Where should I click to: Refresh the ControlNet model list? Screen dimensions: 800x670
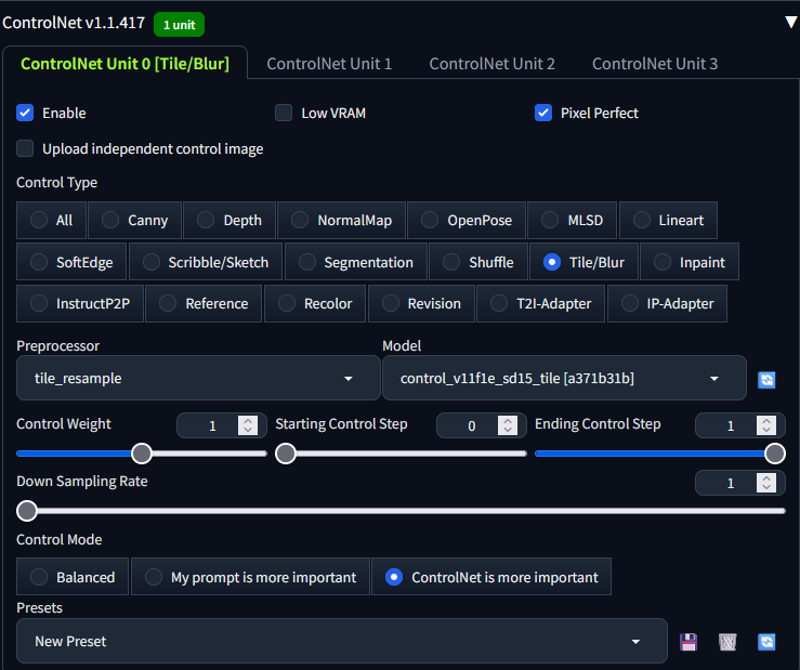pos(766,379)
